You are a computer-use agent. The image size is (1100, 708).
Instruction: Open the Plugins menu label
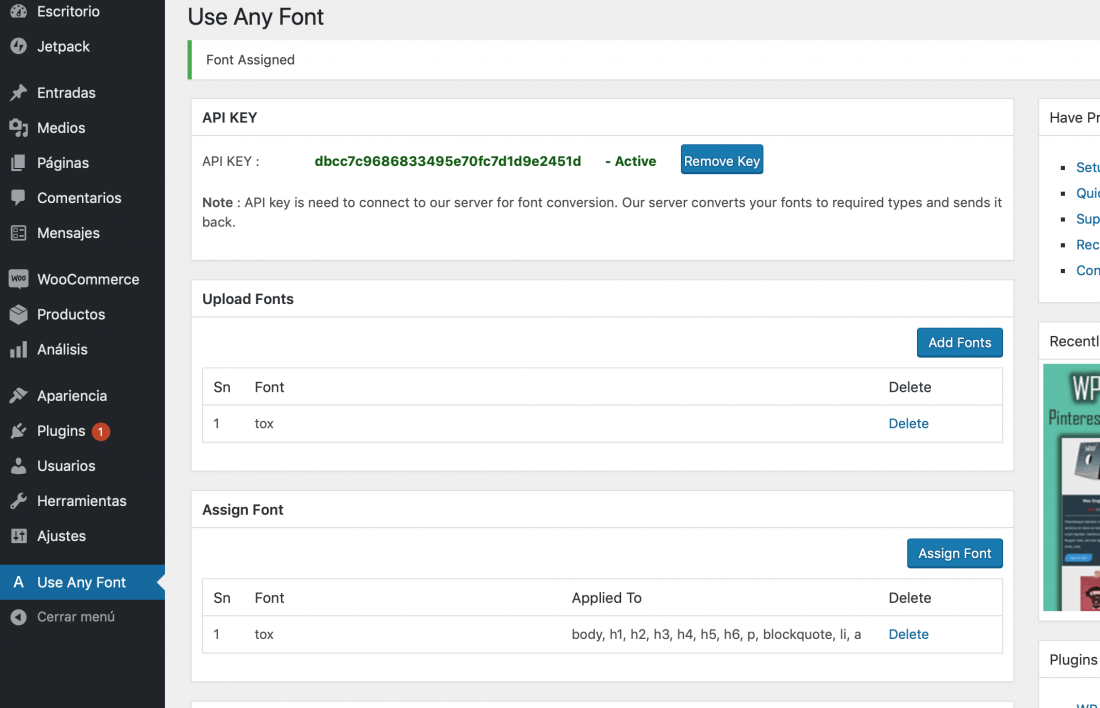click(x=61, y=431)
